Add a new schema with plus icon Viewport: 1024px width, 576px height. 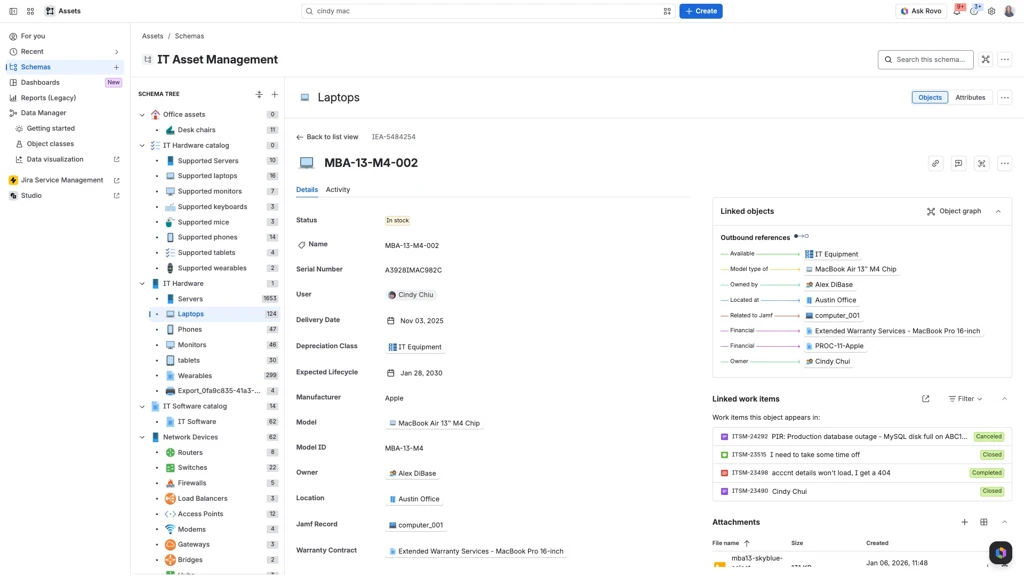click(117, 67)
